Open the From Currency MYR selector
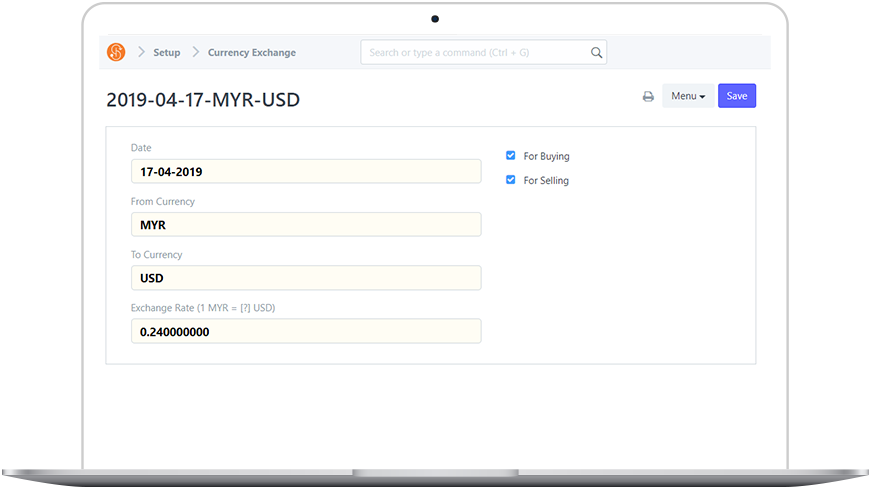This screenshot has height=490, width=870. tap(306, 225)
